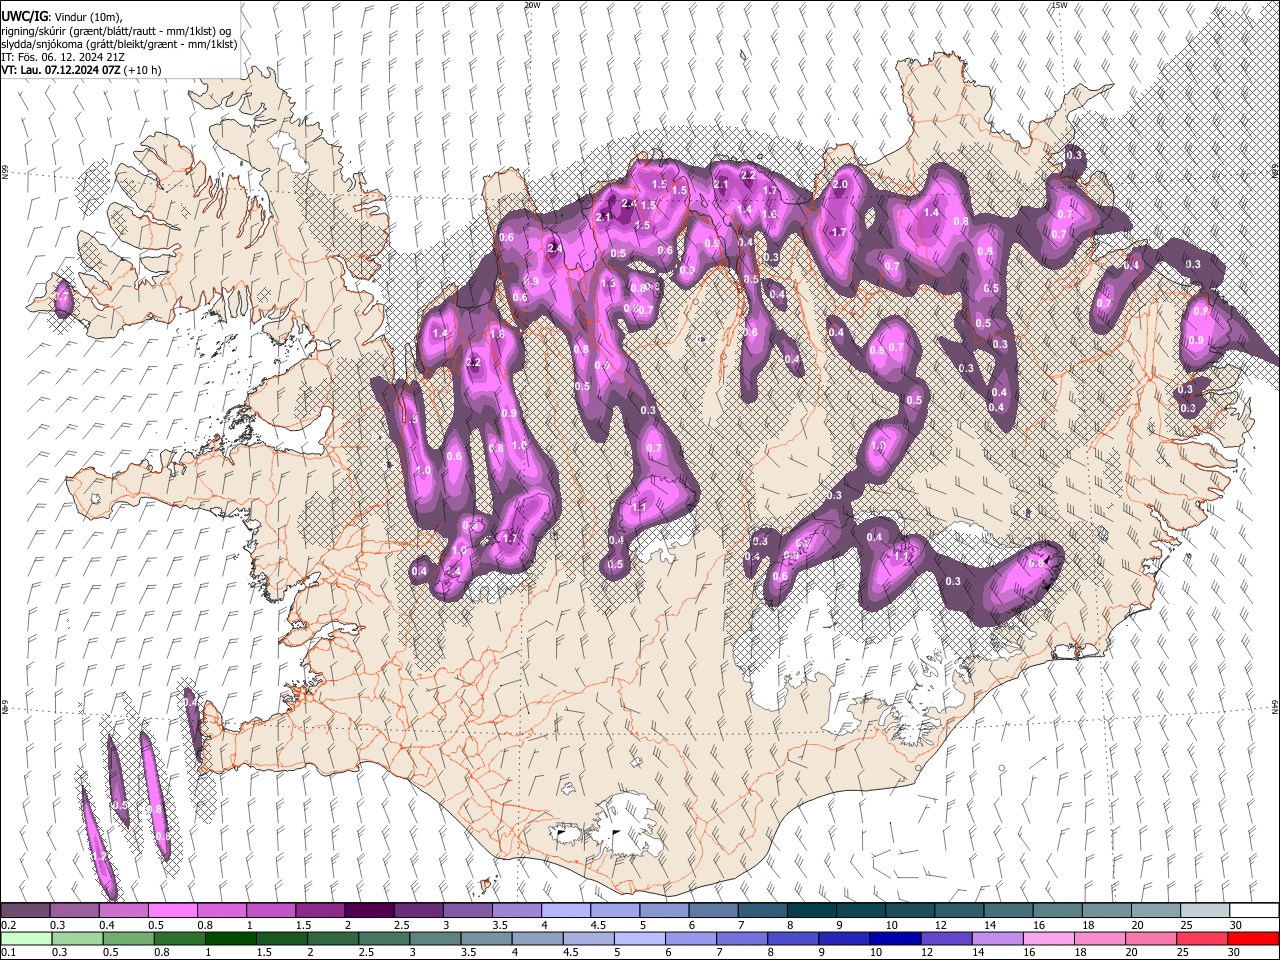This screenshot has width=1280, height=960.
Task: Select the snow scale swatch between 18 and 20
Action: click(1105, 911)
